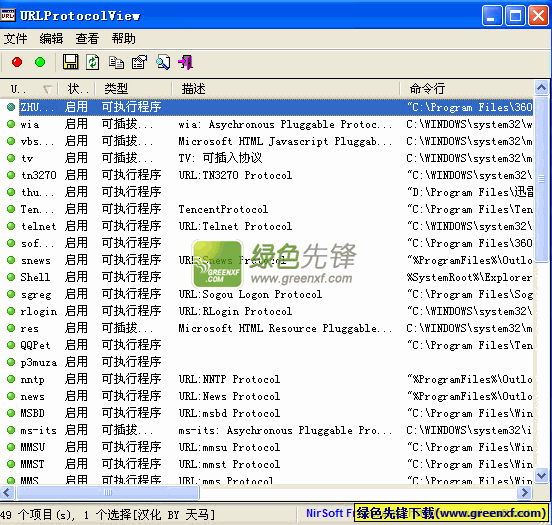Click the vertical scrollbar thumb
The image size is (552, 525).
[541, 179]
